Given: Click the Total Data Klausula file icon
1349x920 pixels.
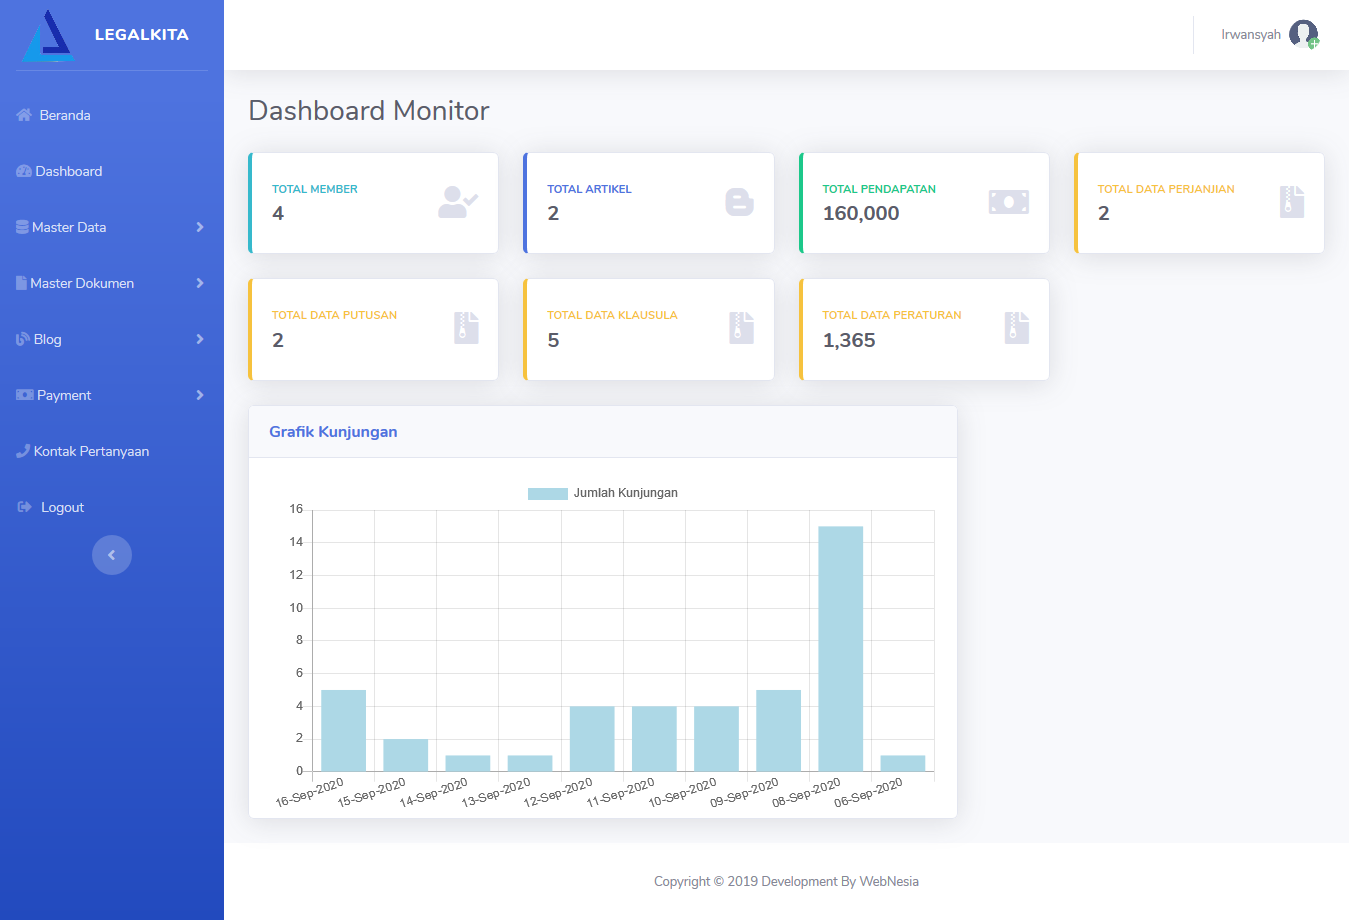Looking at the screenshot, I should 742,328.
